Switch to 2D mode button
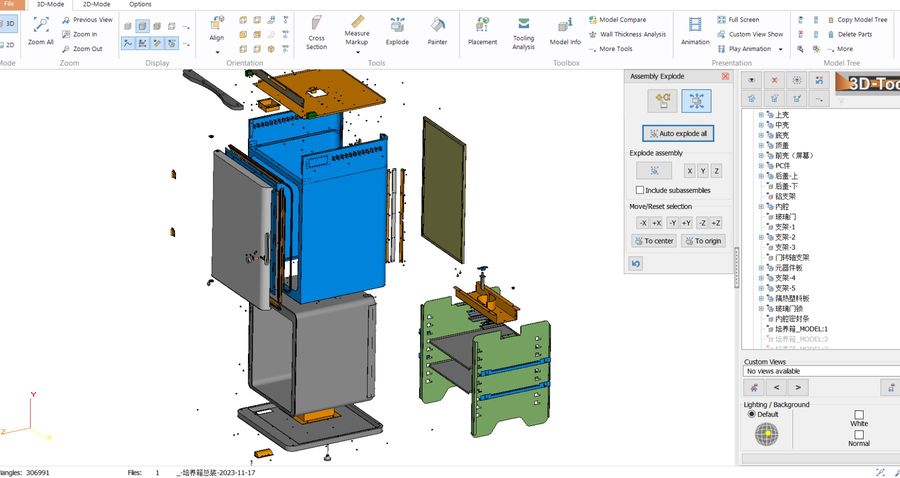The width and height of the screenshot is (900, 478). coord(7,44)
